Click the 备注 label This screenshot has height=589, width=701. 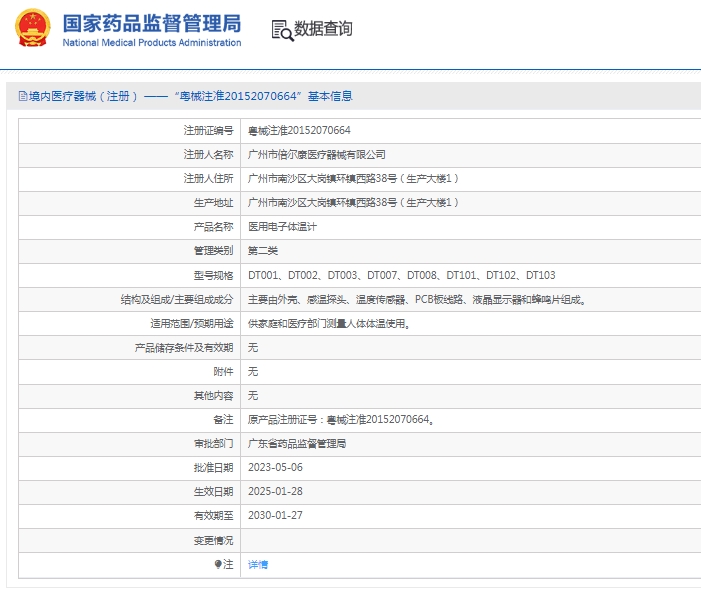tap(223, 420)
